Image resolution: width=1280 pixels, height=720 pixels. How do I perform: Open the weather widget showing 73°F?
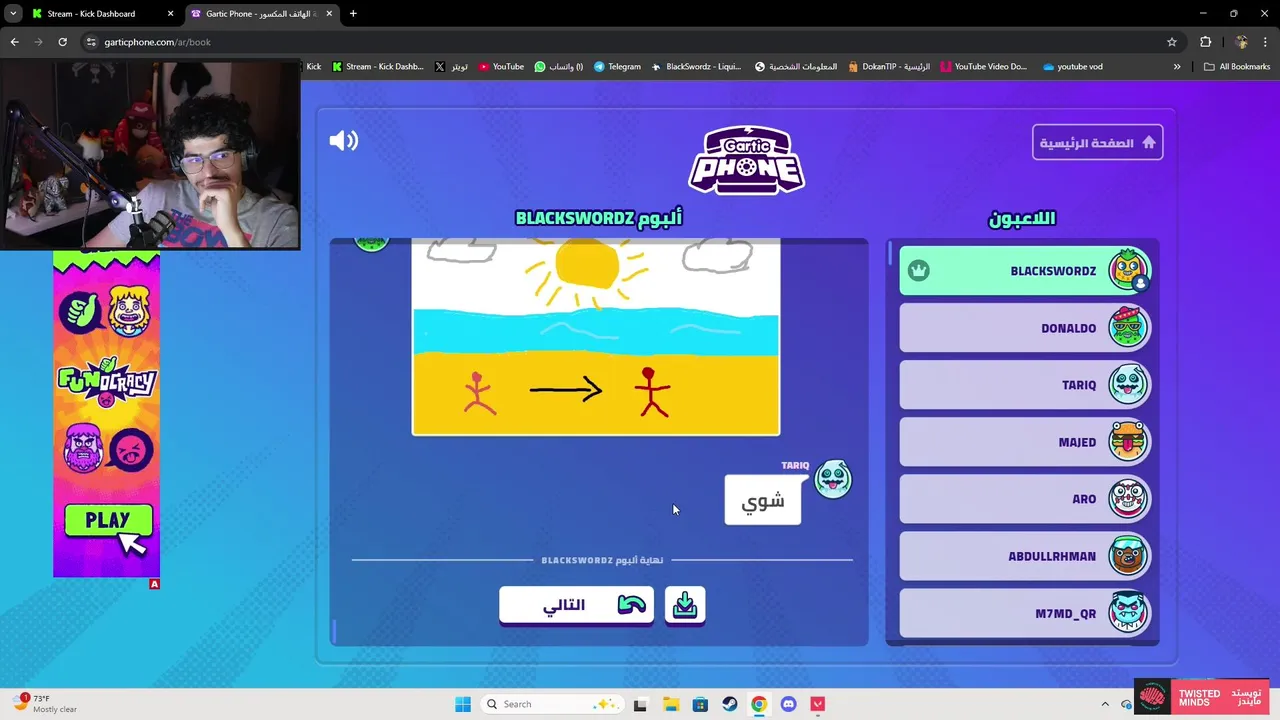tap(45, 704)
